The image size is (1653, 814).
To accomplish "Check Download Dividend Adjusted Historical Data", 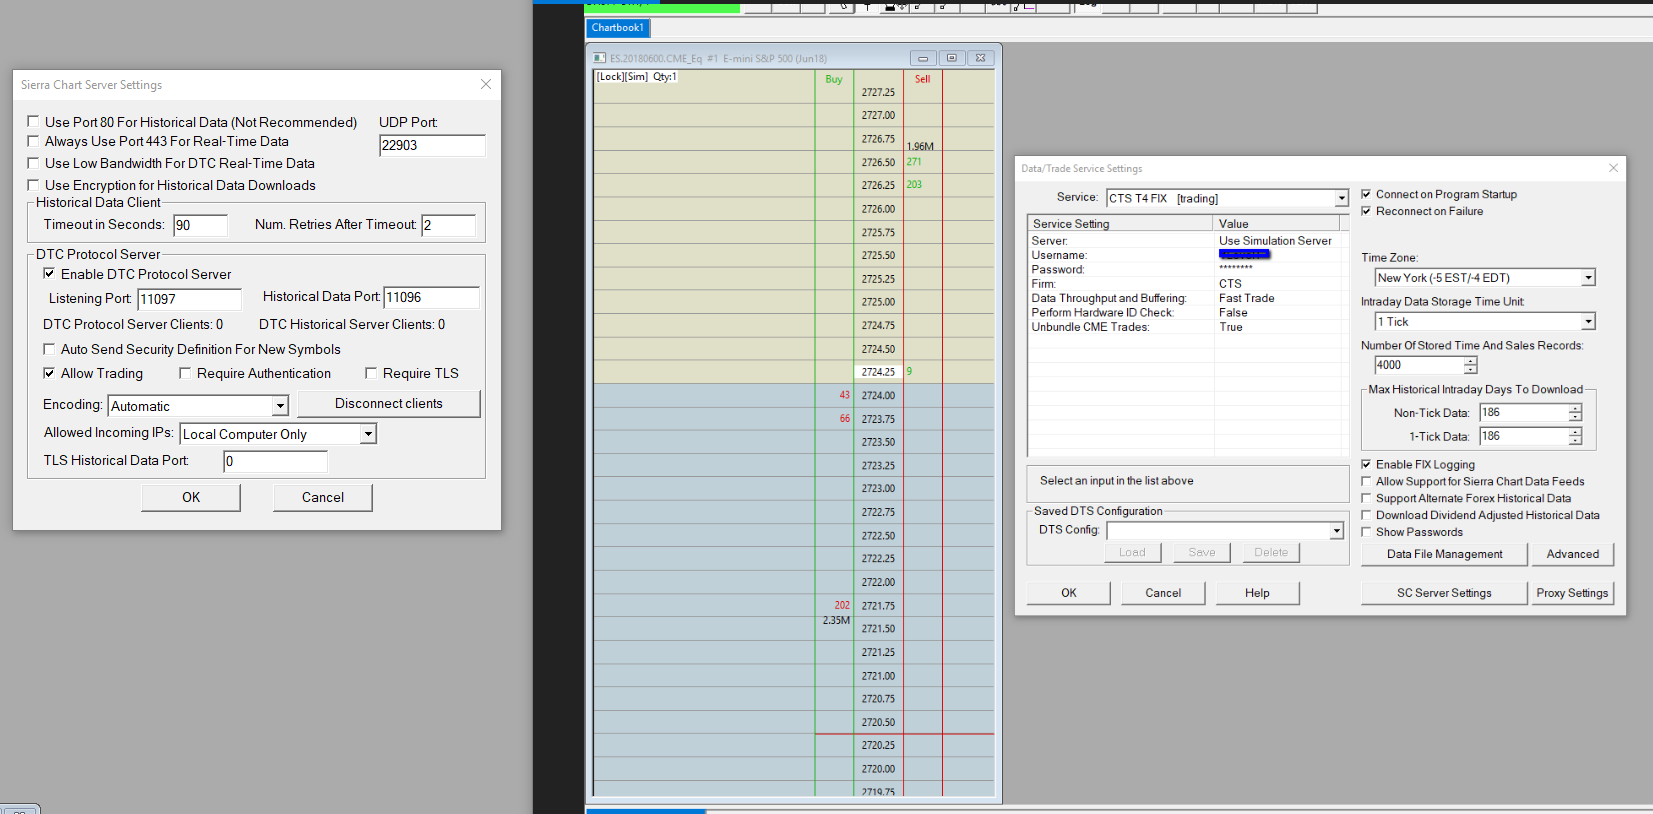I will tap(1366, 515).
